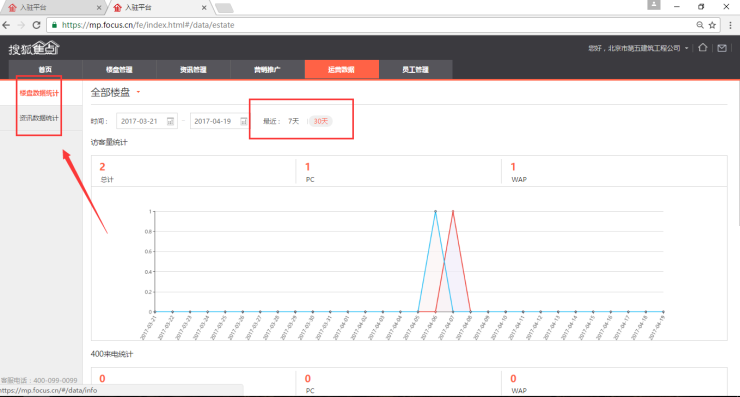Open the 营销推广 navigation tab
740x397 pixels.
coord(267,69)
